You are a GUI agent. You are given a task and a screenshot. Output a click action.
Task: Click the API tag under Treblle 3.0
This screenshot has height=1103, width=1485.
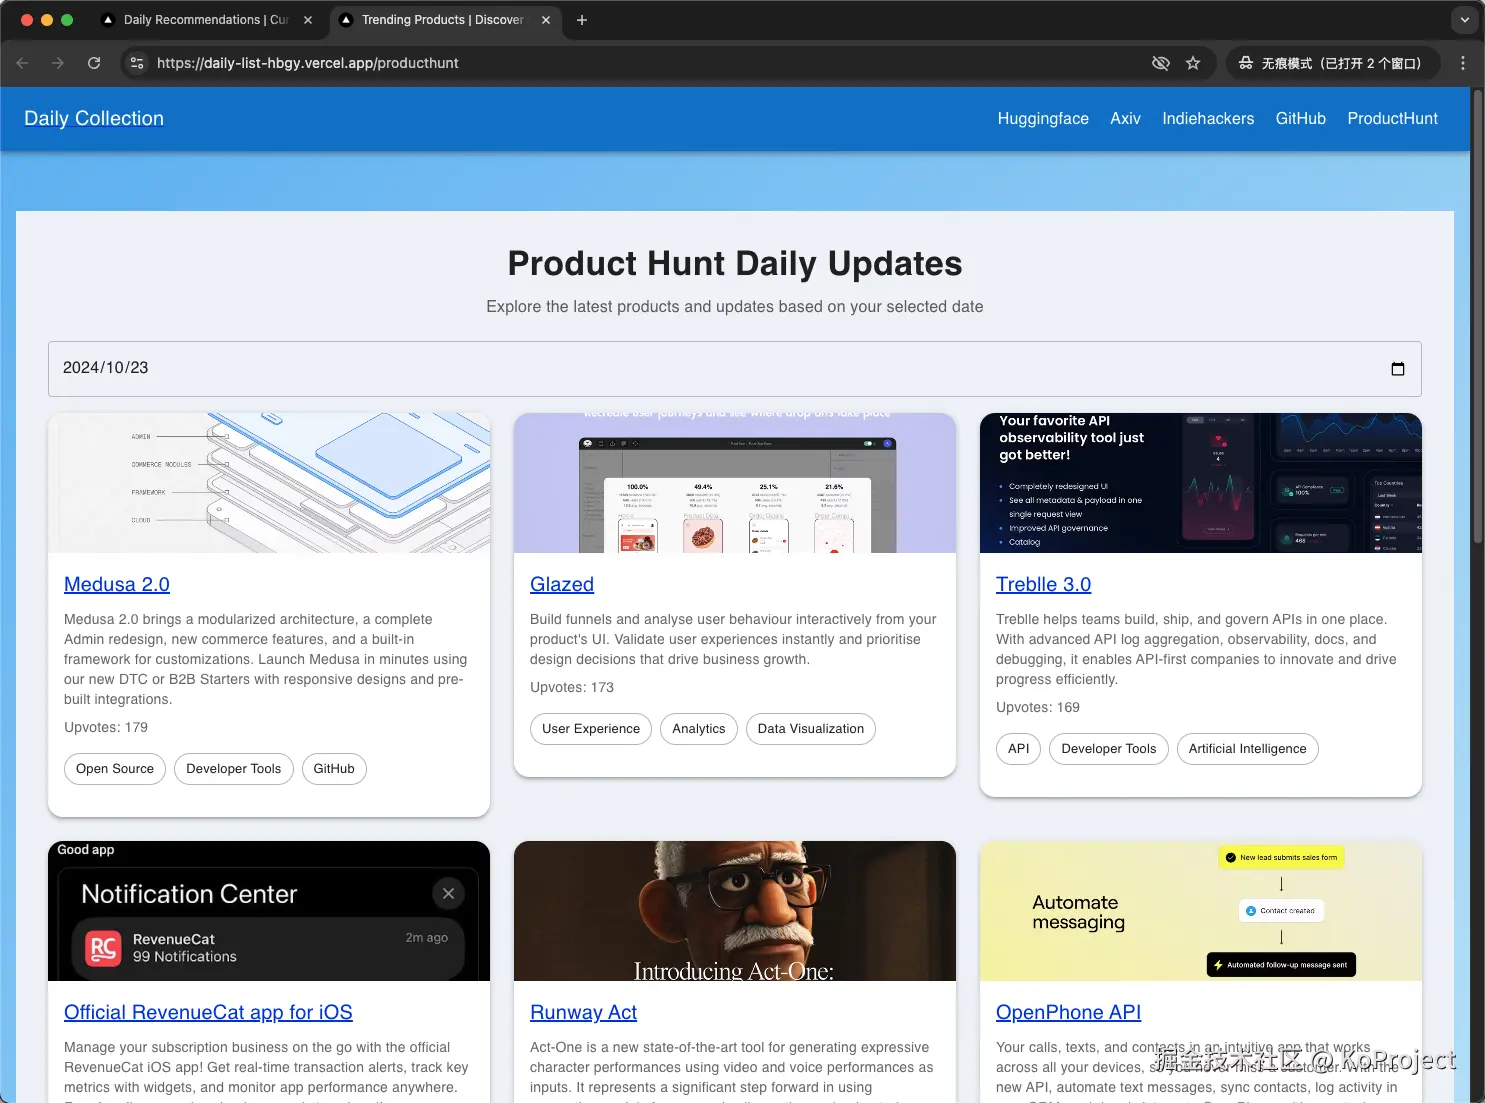click(1018, 749)
